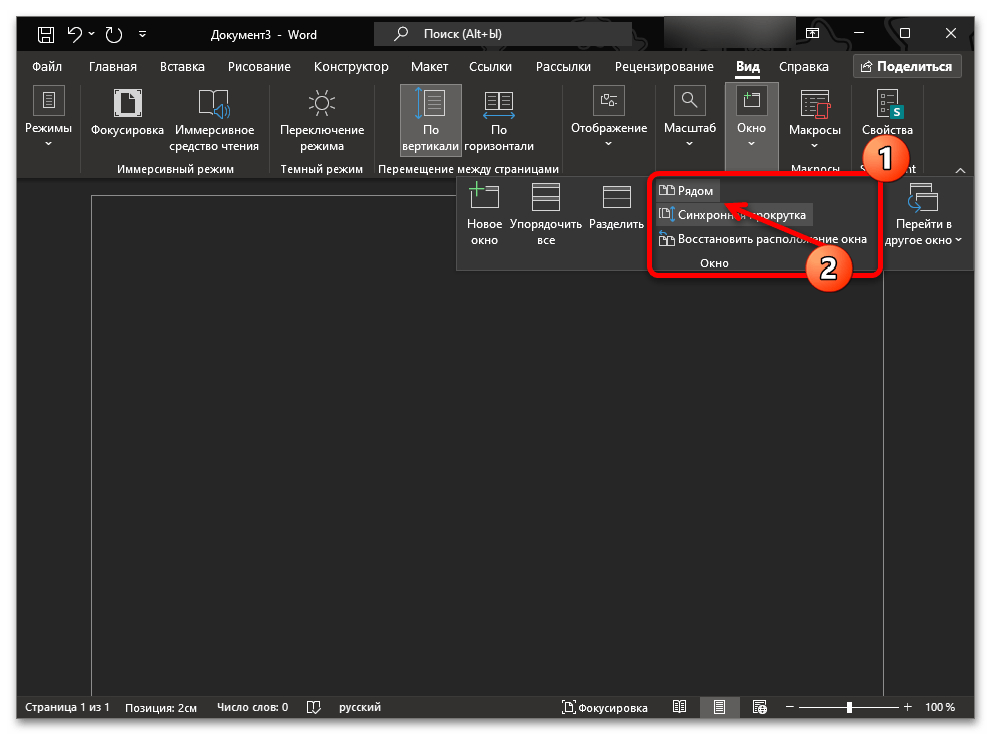Image resolution: width=991 pixels, height=735 pixels.
Task: Click the Save icon in title bar
Action: pos(46,35)
